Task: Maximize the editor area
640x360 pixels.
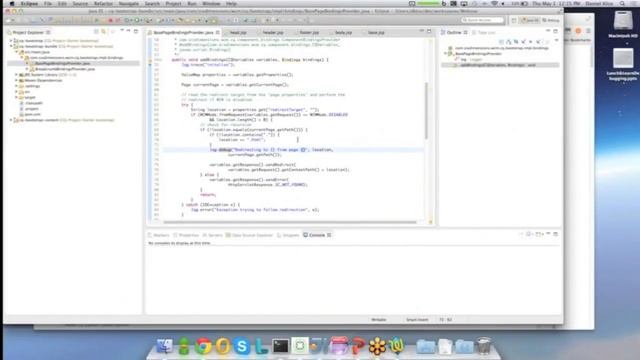Action: click(x=429, y=31)
